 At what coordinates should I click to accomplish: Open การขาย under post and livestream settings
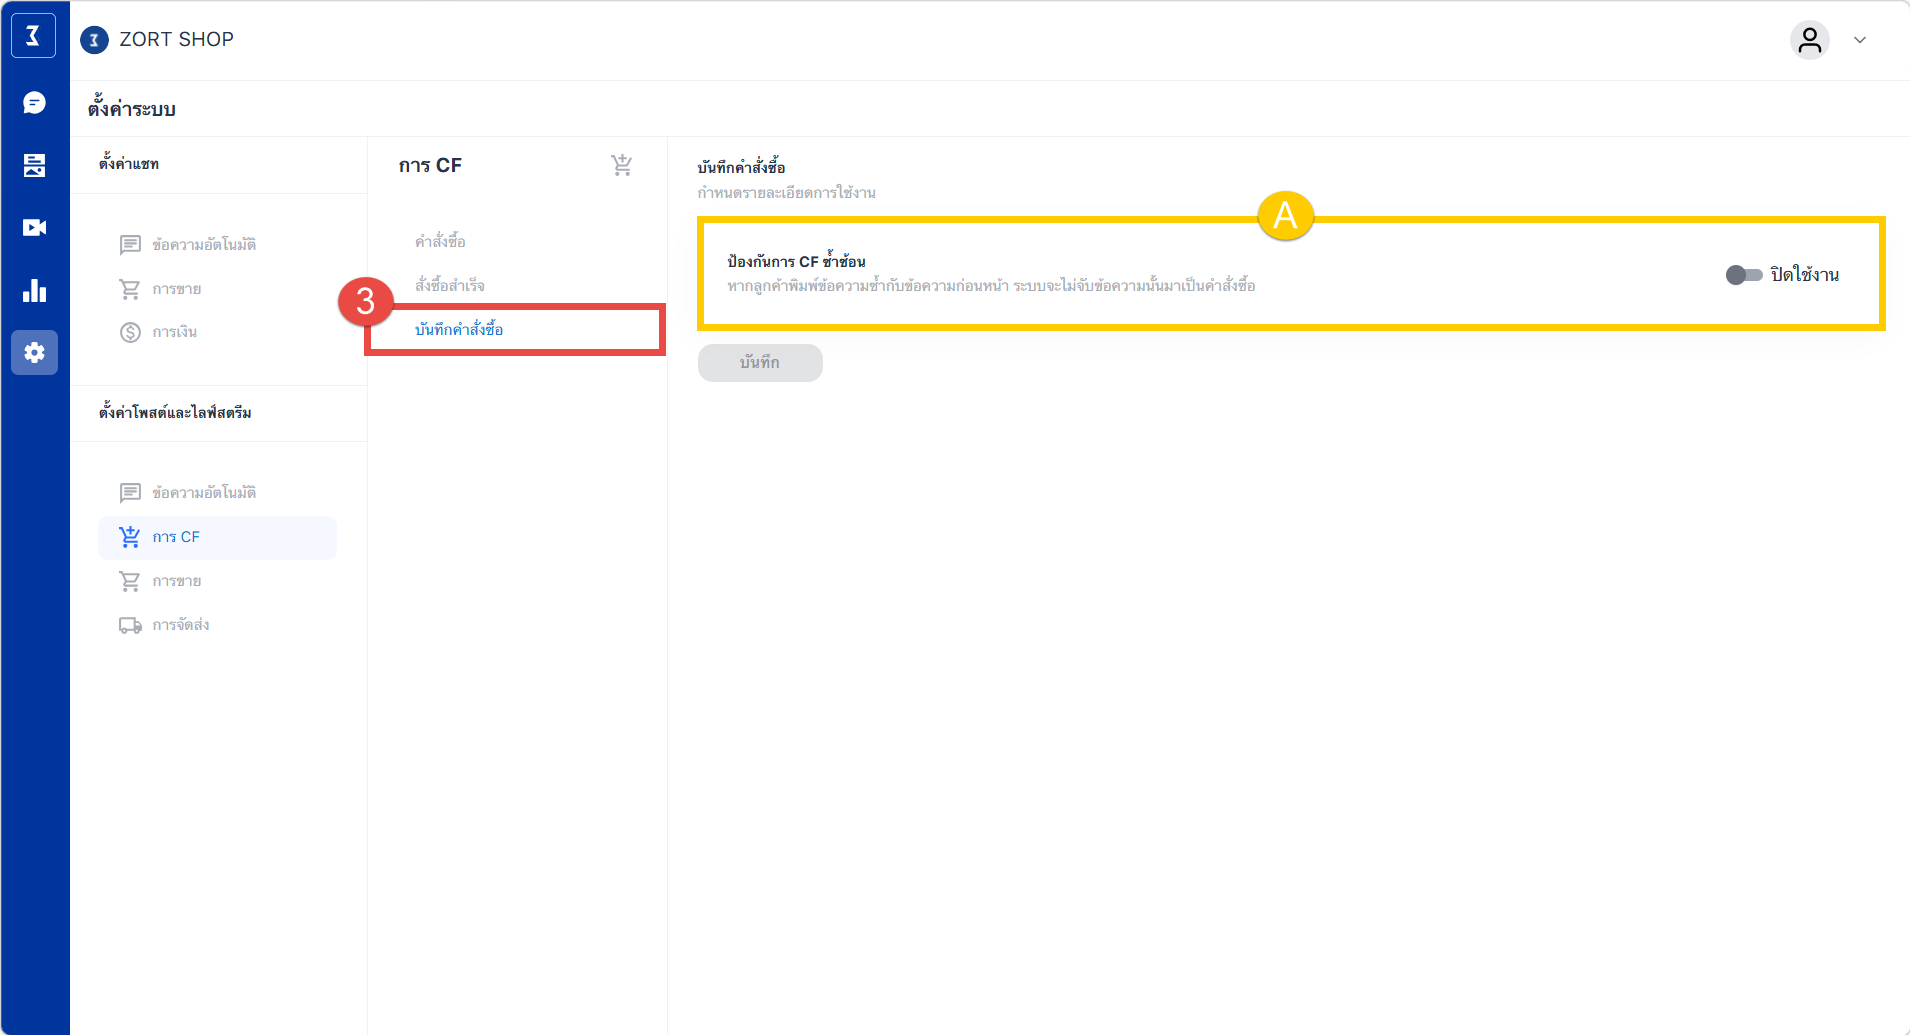[x=176, y=581]
